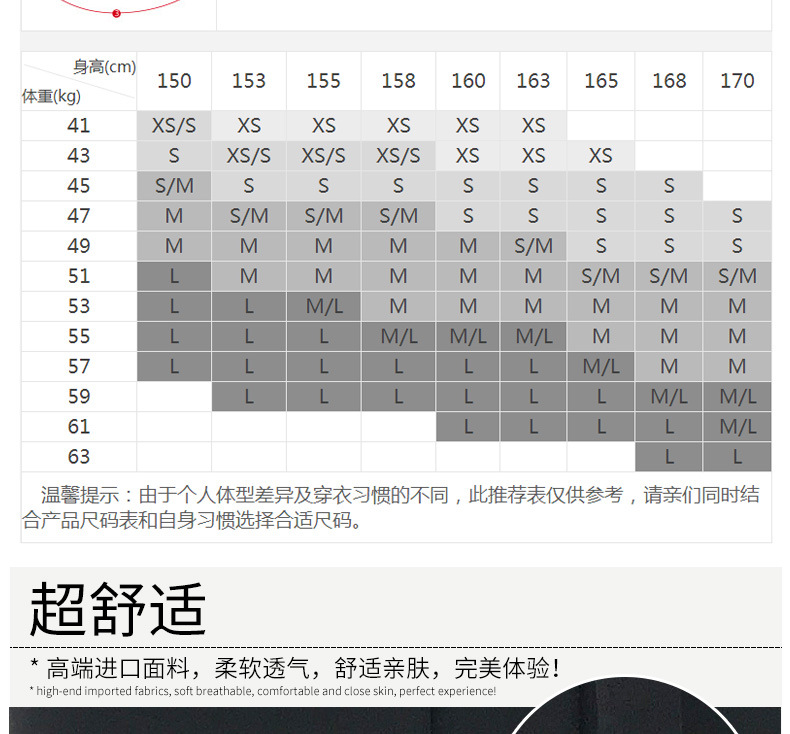Viewport: 790px width, 734px height.
Task: Select the 55 kg weight row label
Action: (79, 336)
